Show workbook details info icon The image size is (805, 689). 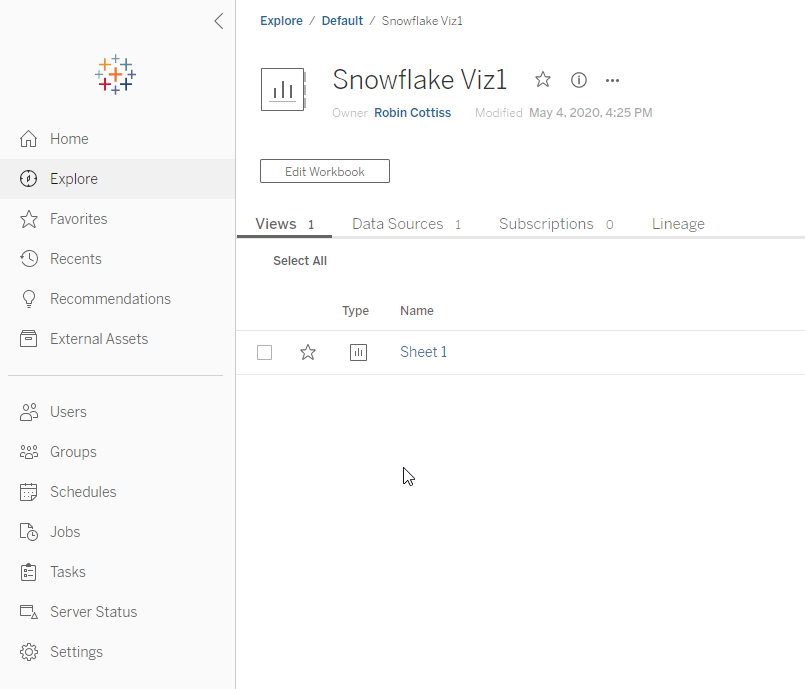tap(579, 80)
